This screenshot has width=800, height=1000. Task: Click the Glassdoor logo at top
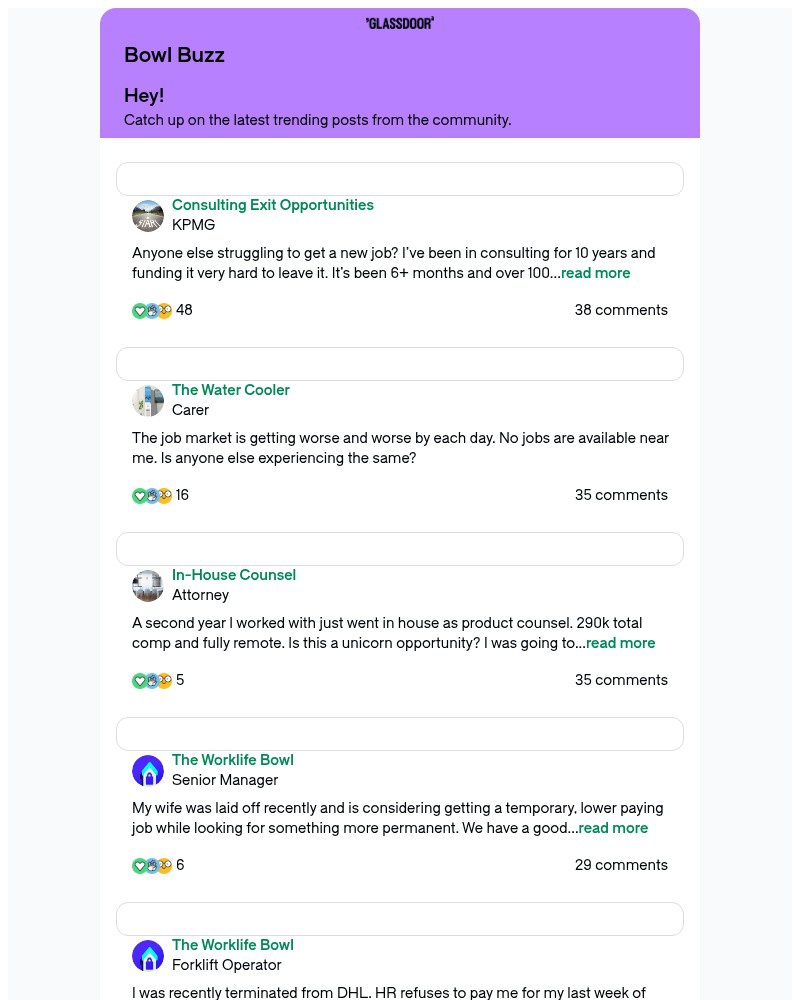click(x=399, y=24)
